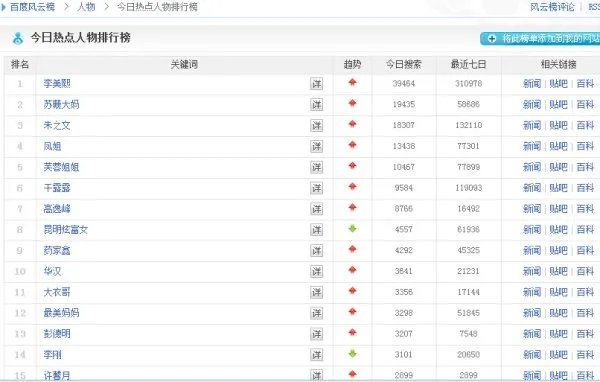Screen dimensions: 600x382
Task: Open 新闻 link for 朱之文
Action: [x=532, y=125]
